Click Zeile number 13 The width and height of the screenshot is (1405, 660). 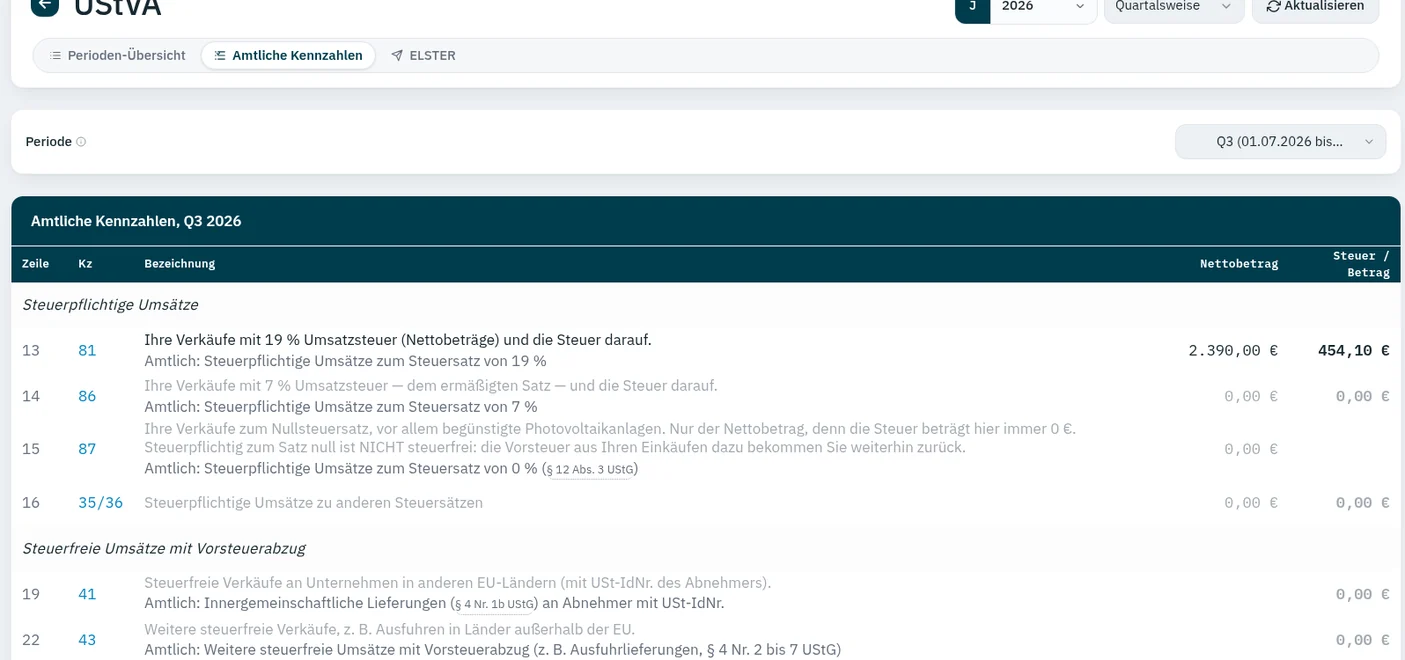pos(31,350)
